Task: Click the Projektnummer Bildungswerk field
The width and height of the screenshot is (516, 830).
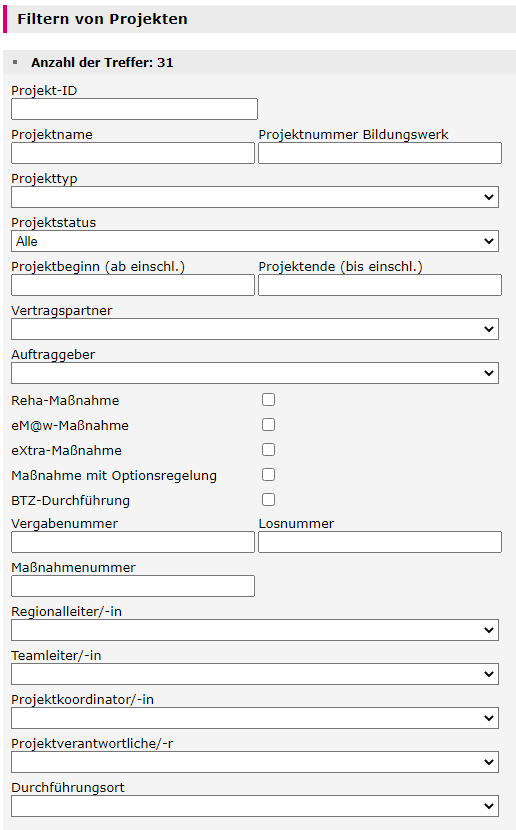Action: (x=380, y=153)
